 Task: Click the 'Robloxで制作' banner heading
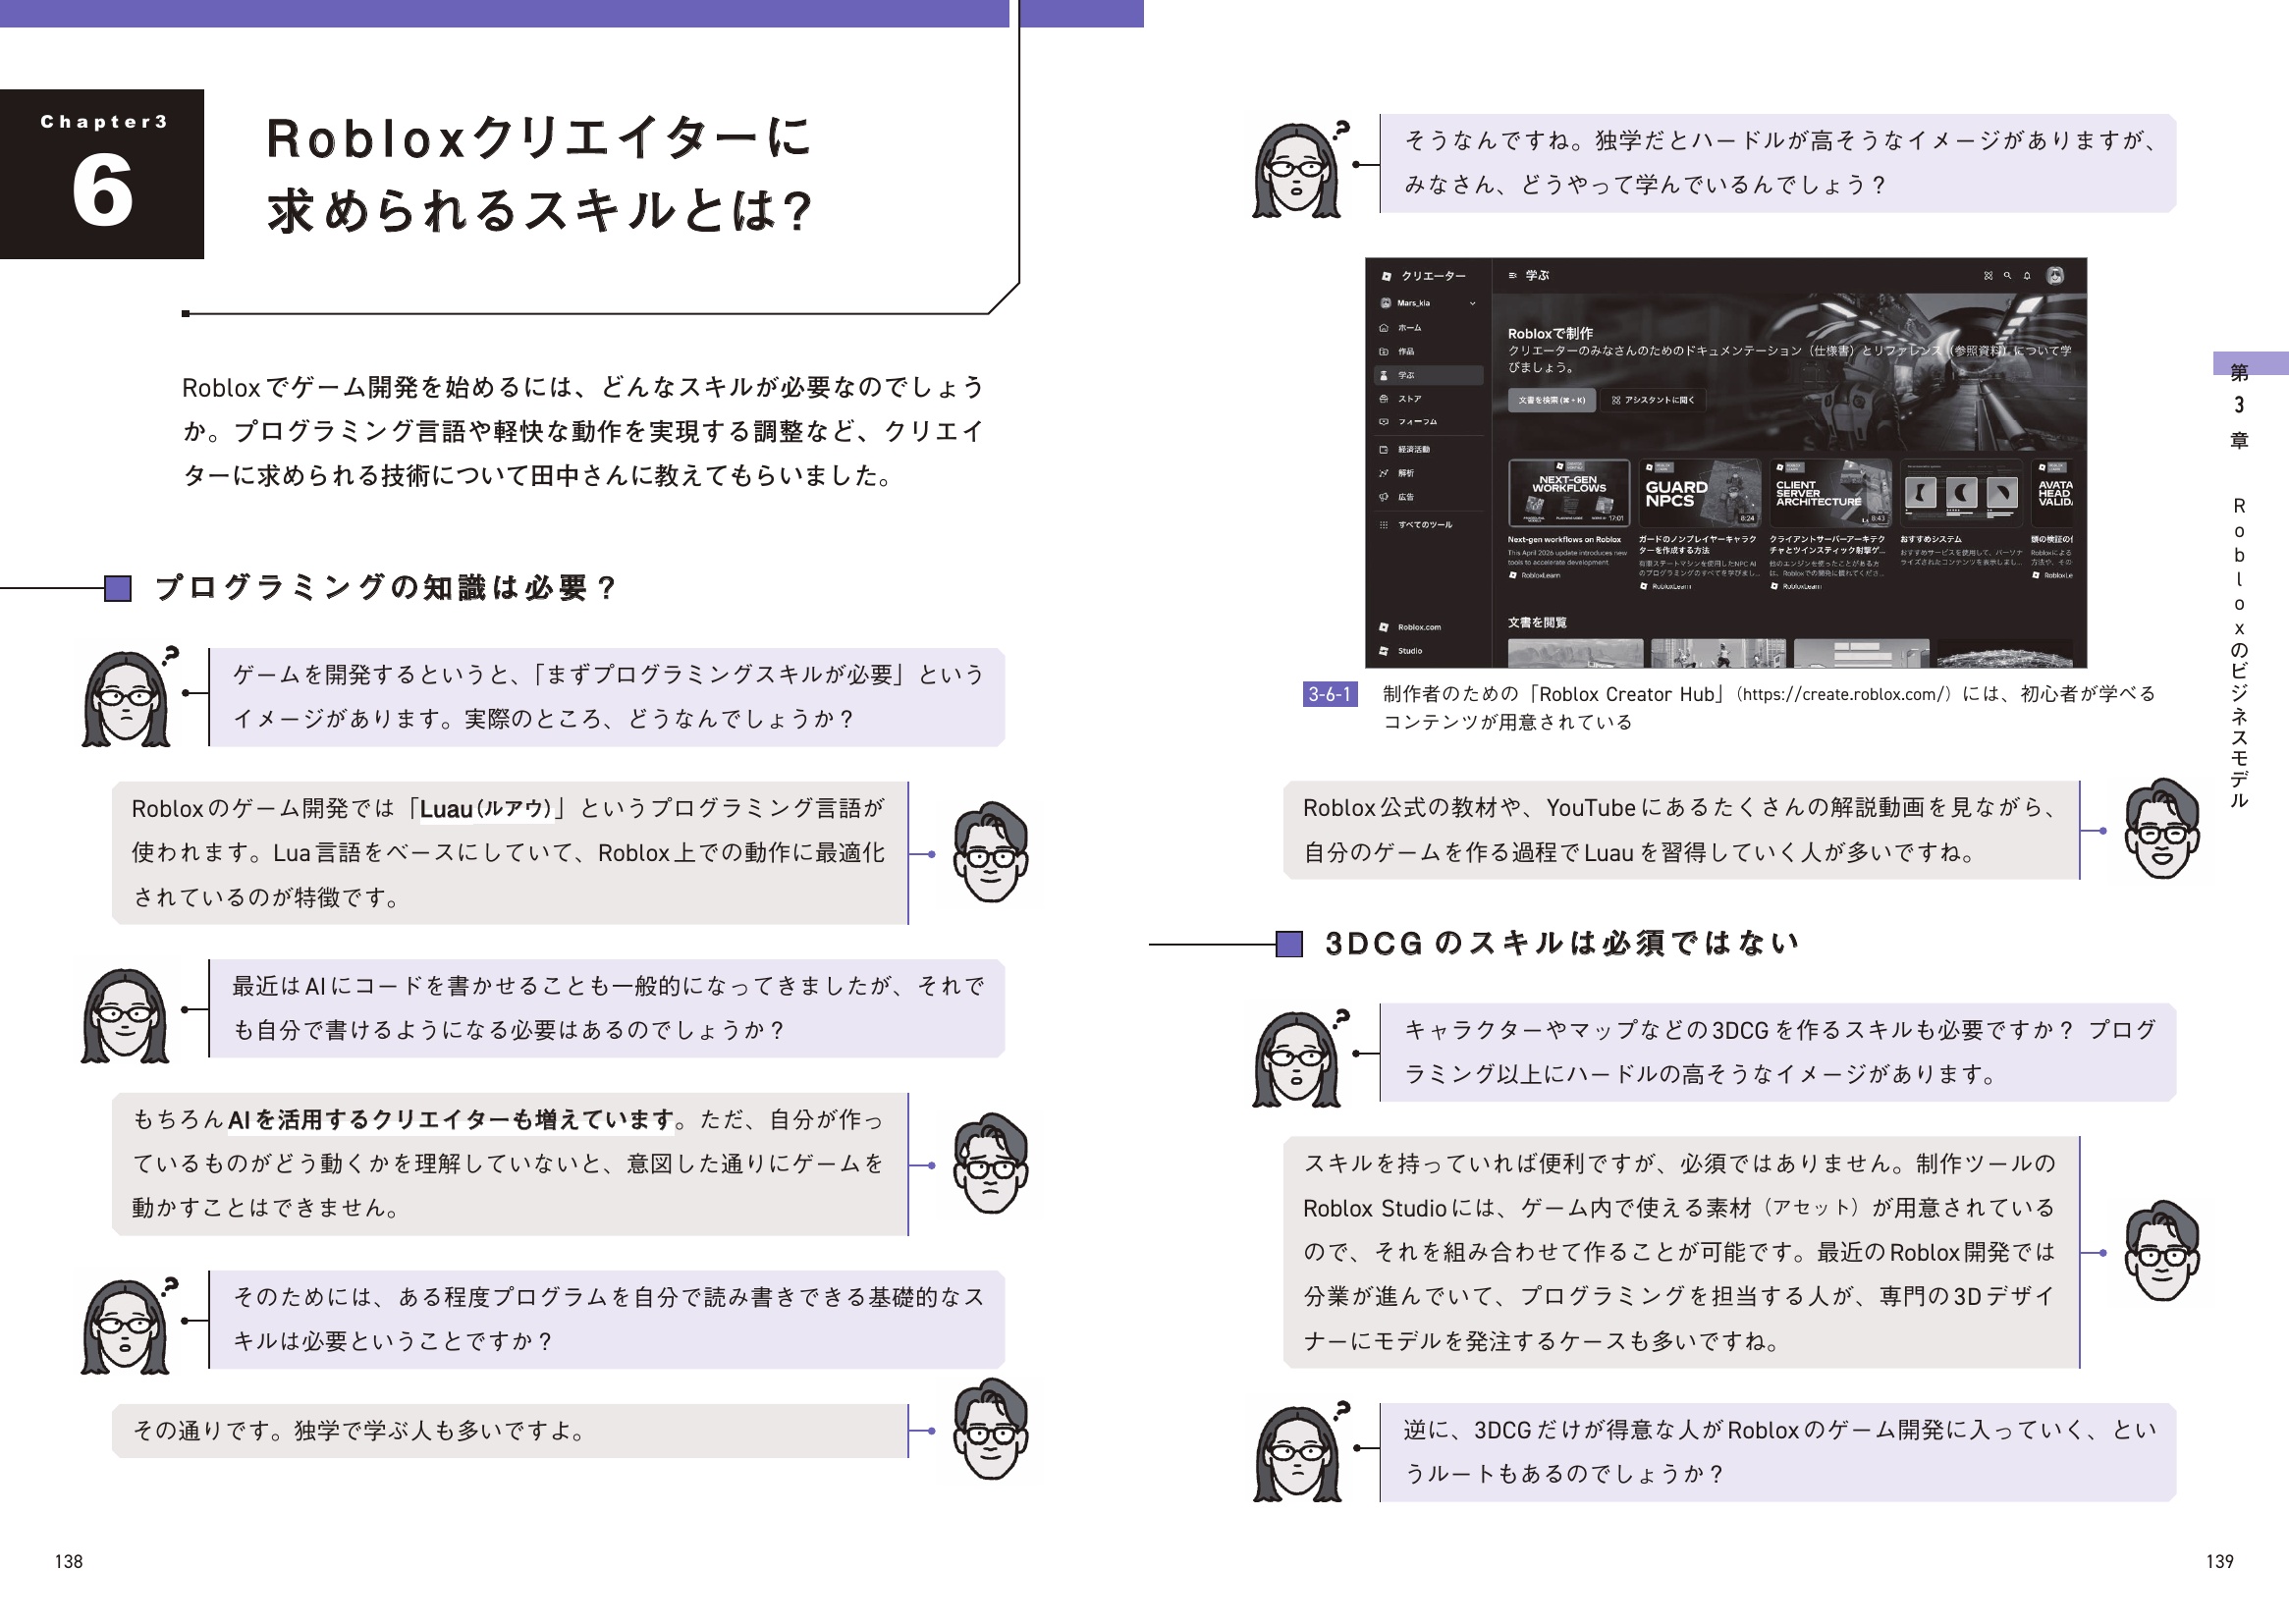click(x=1550, y=334)
